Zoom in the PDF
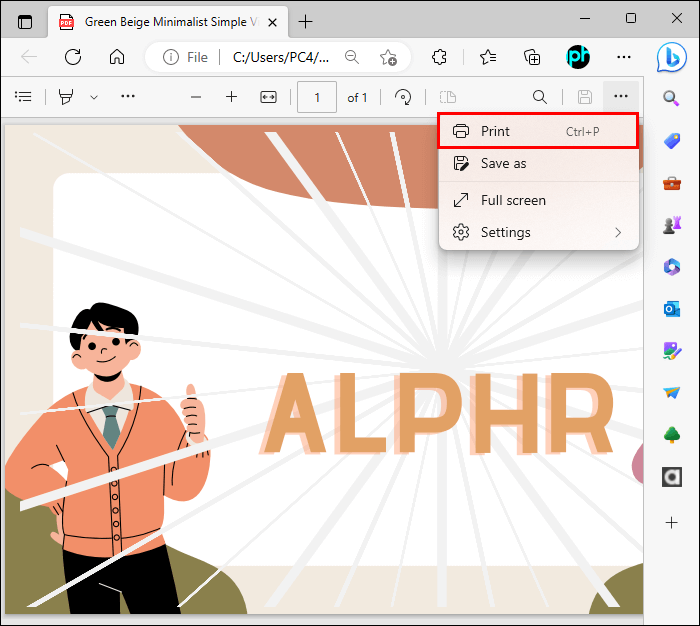 point(231,97)
